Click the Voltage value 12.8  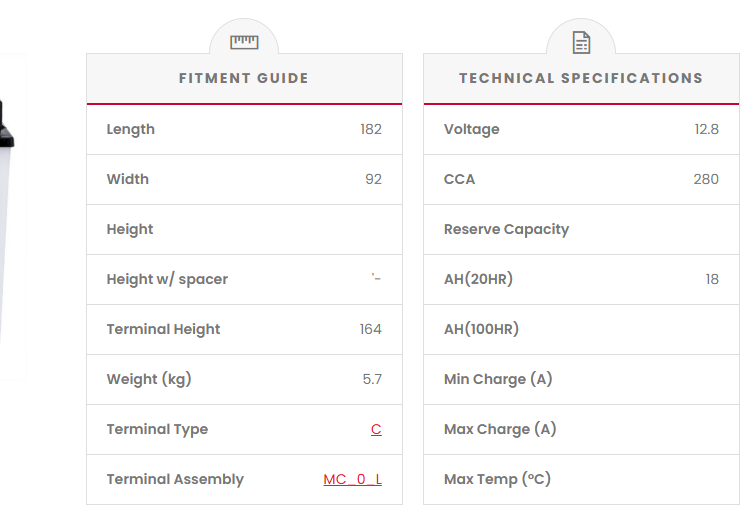[706, 129]
